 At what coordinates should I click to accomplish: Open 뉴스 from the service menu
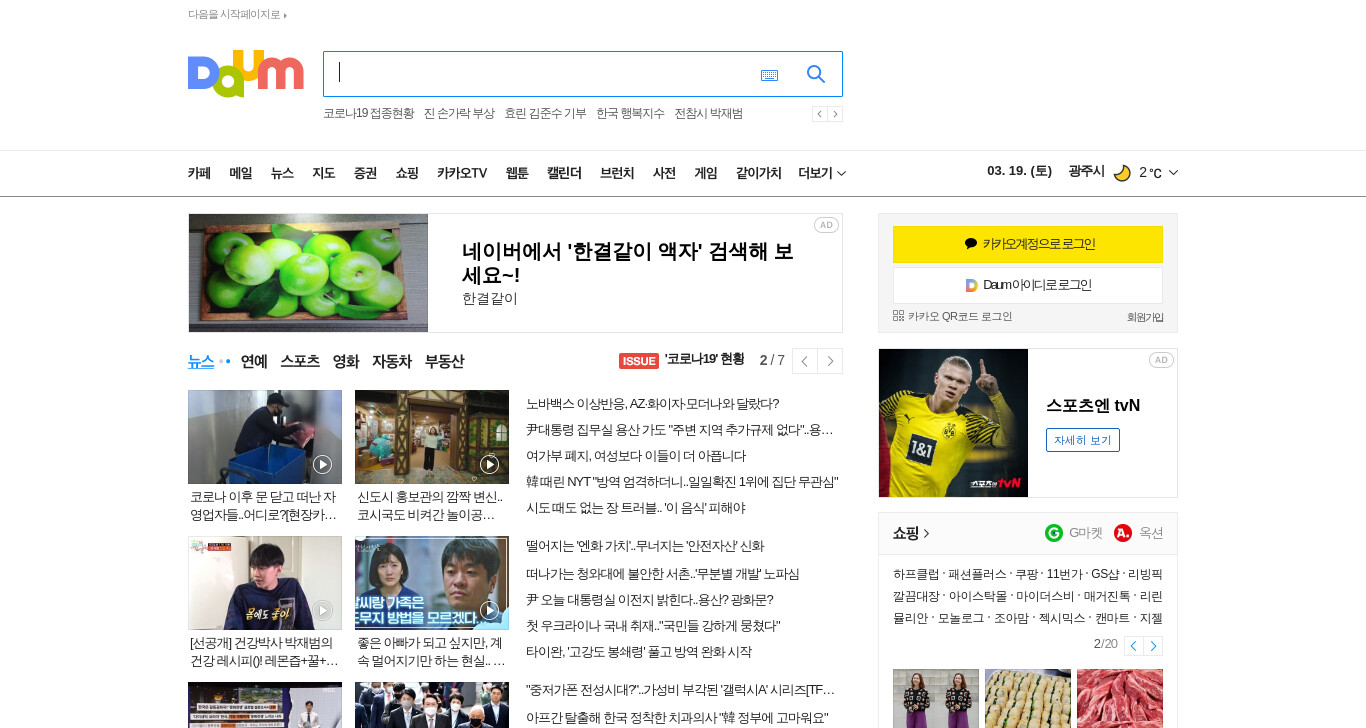[x=282, y=173]
